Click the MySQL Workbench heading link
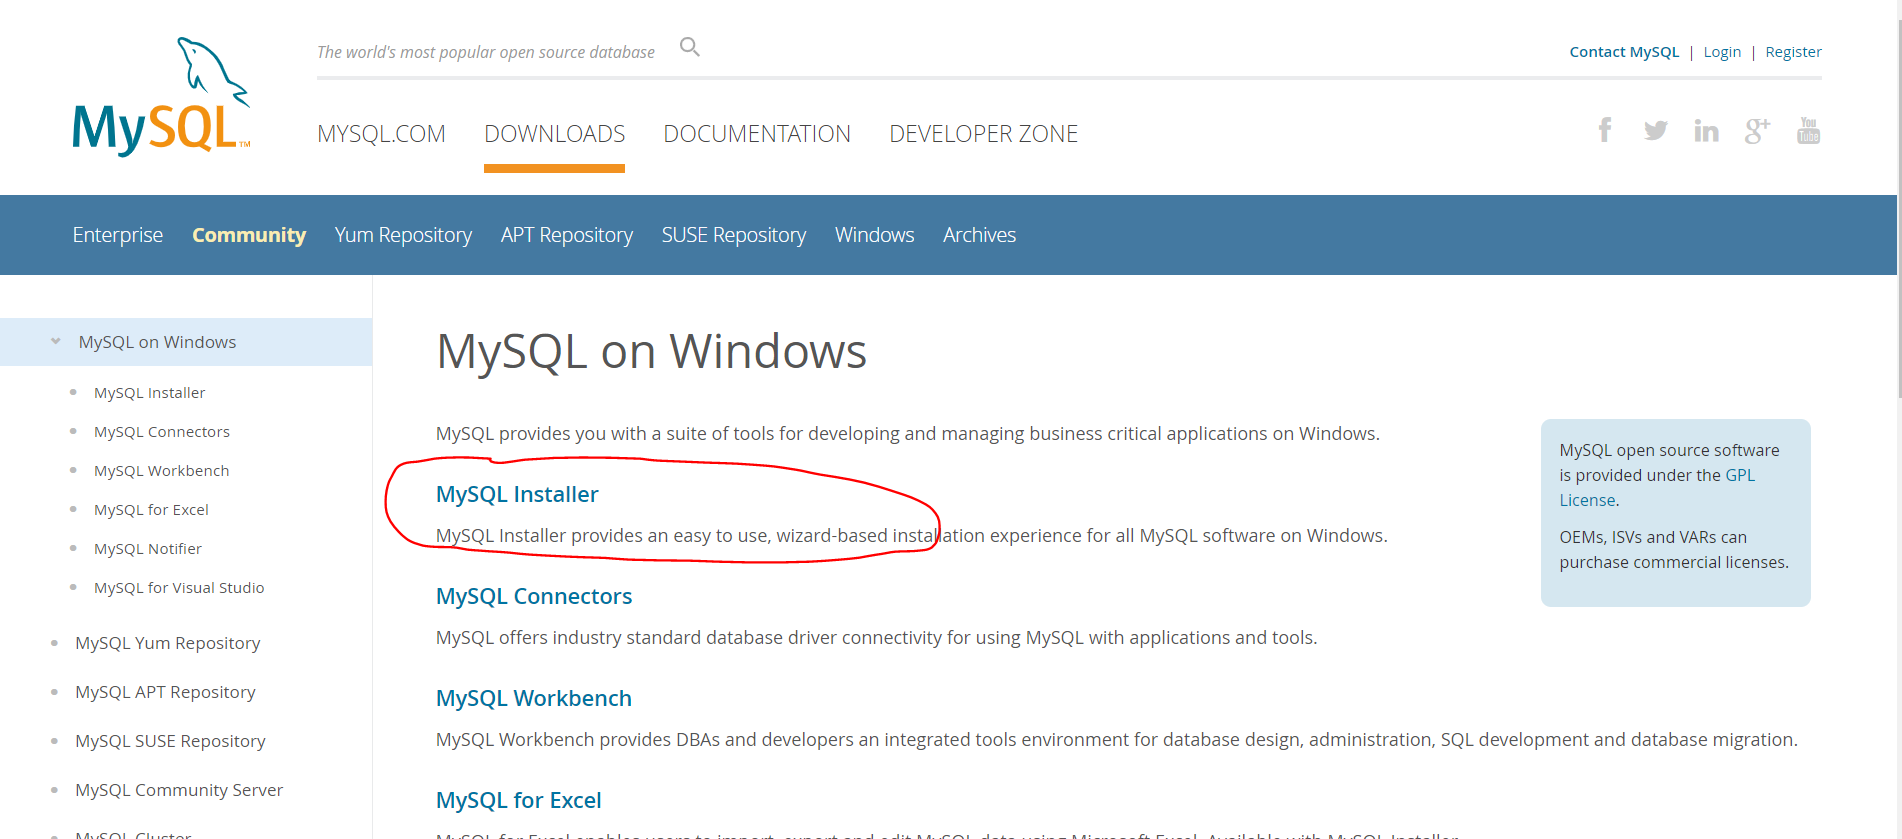This screenshot has width=1902, height=839. tap(534, 698)
